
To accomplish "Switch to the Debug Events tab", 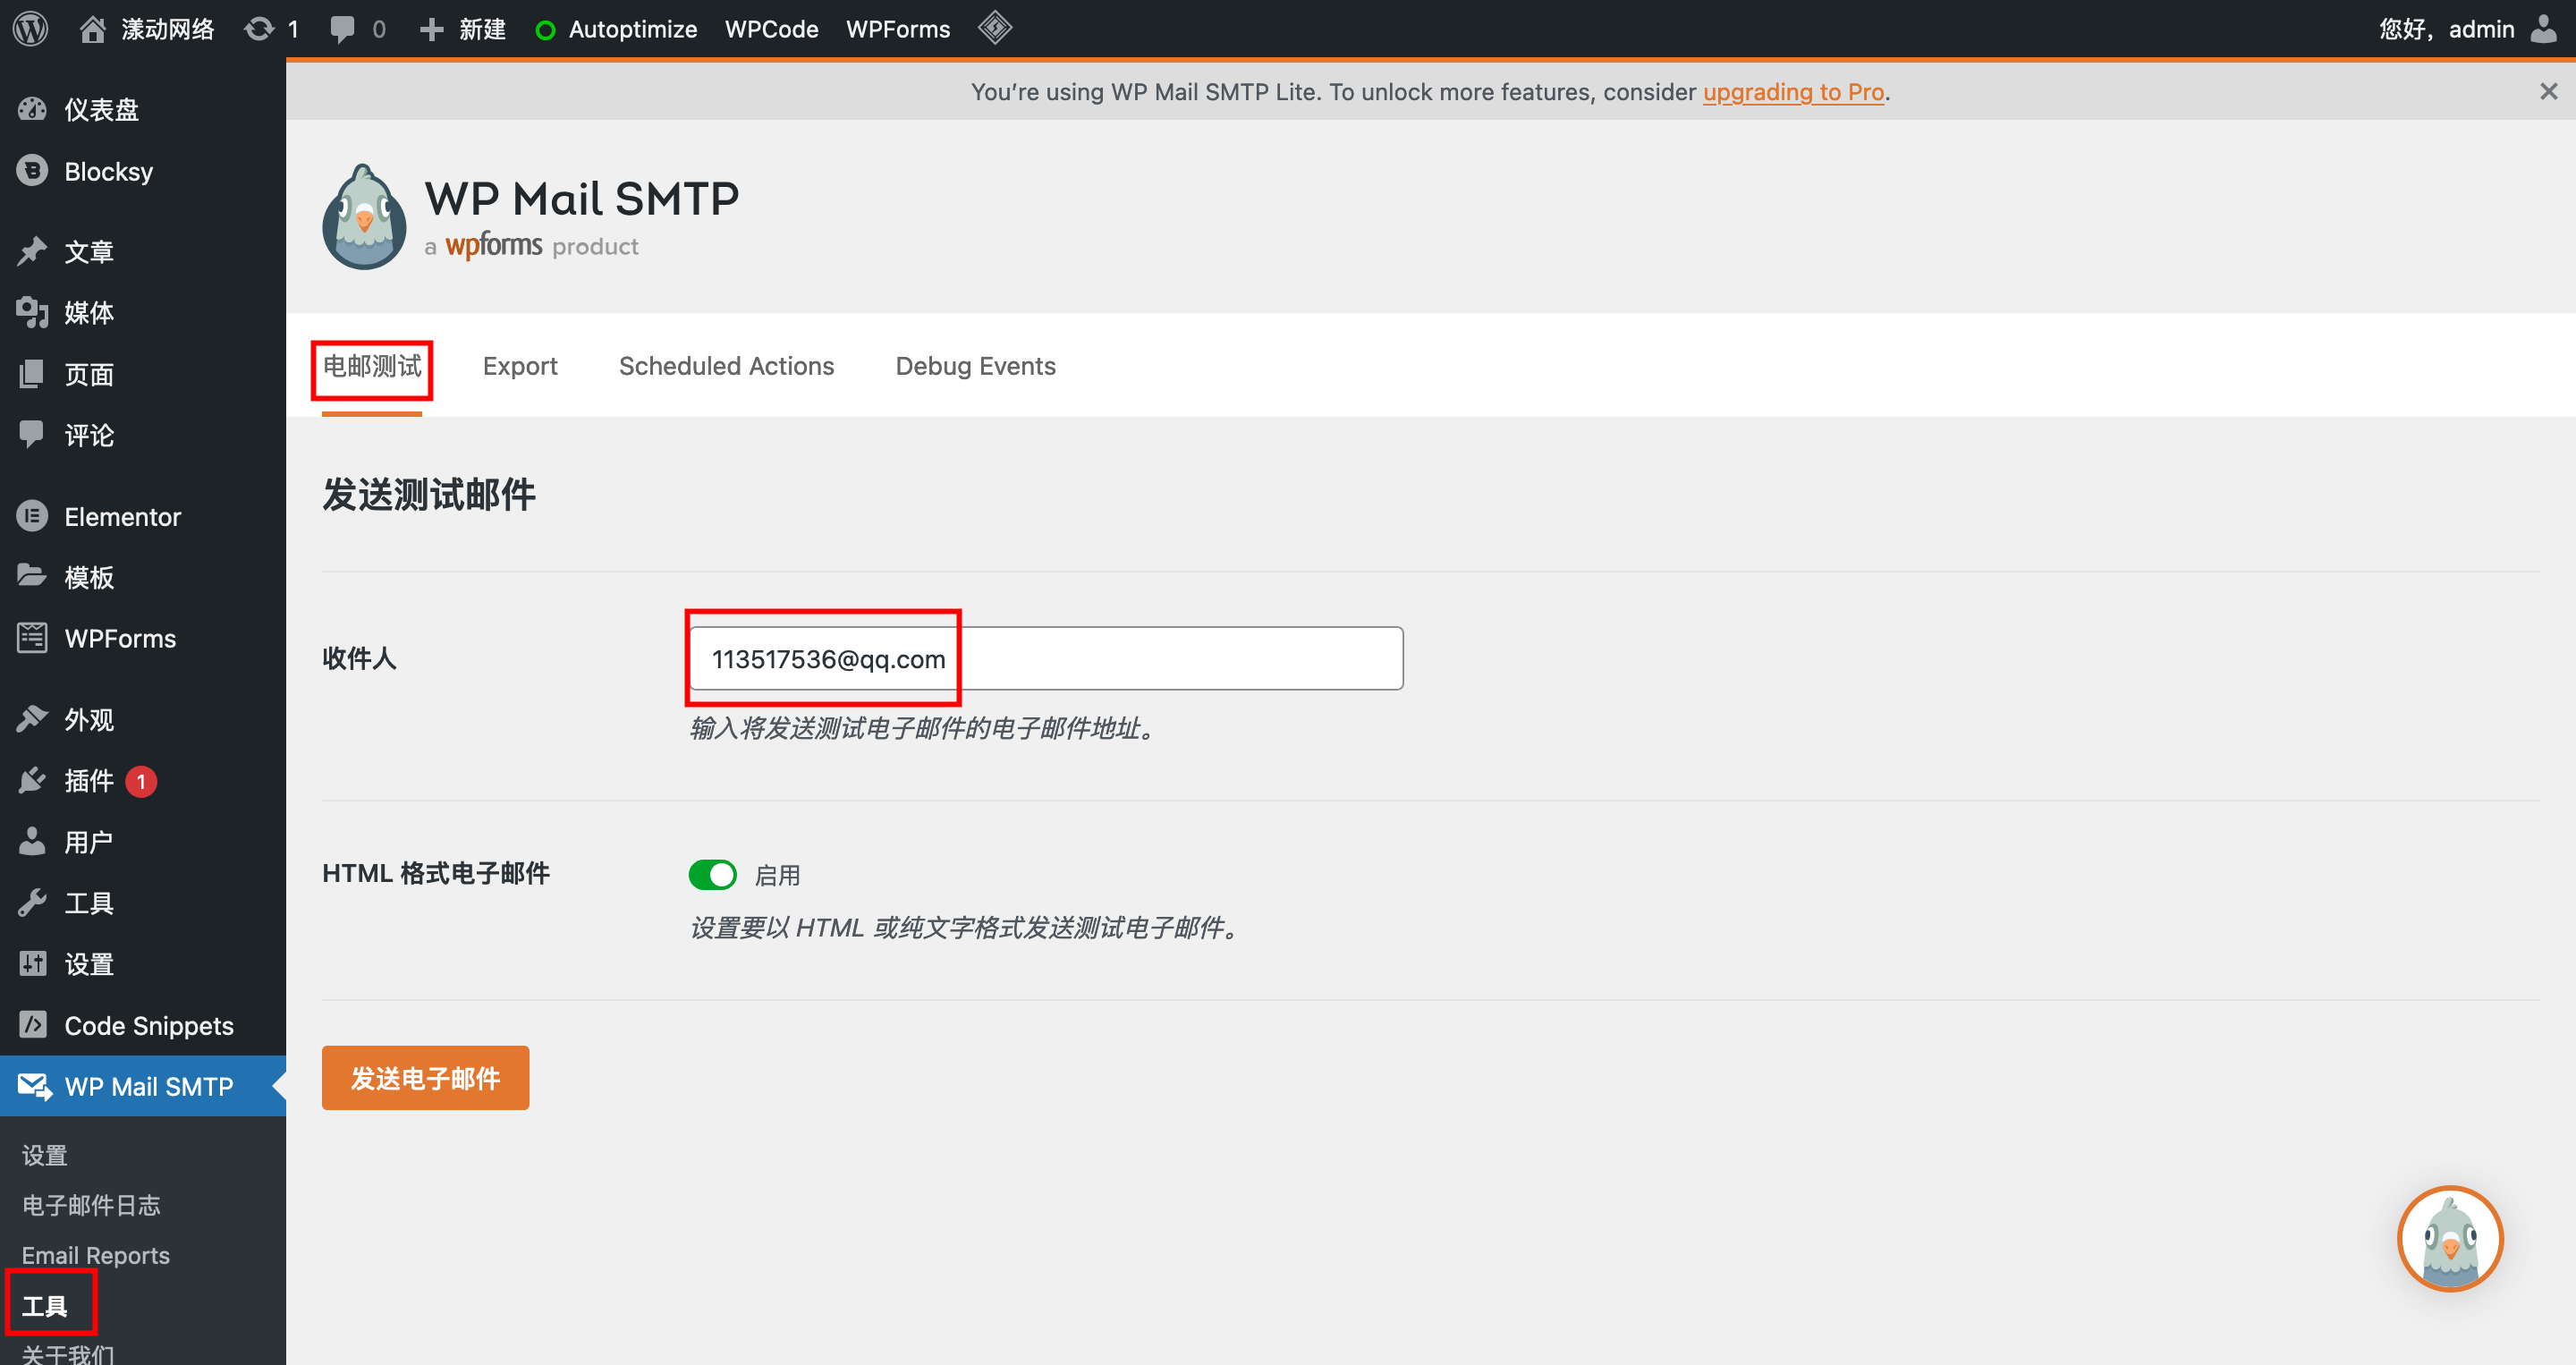I will click(975, 366).
